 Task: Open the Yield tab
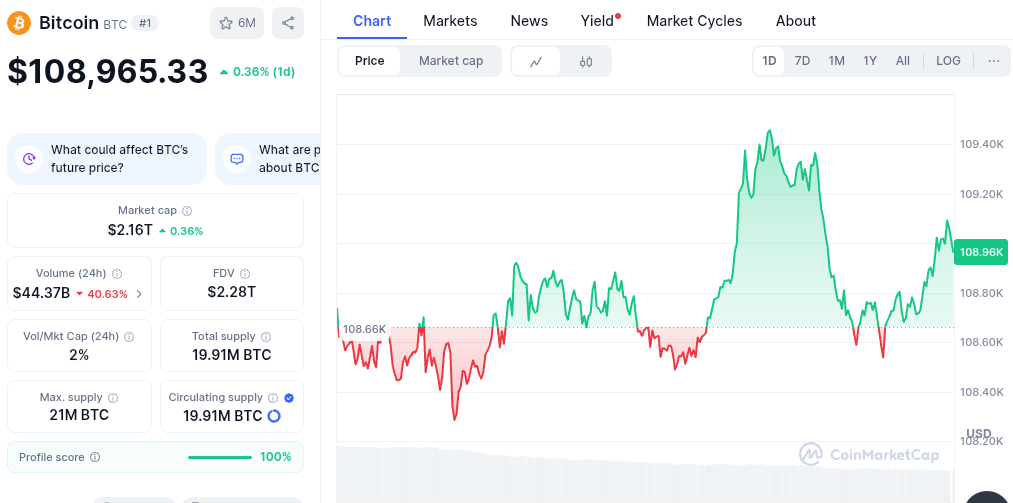point(598,21)
